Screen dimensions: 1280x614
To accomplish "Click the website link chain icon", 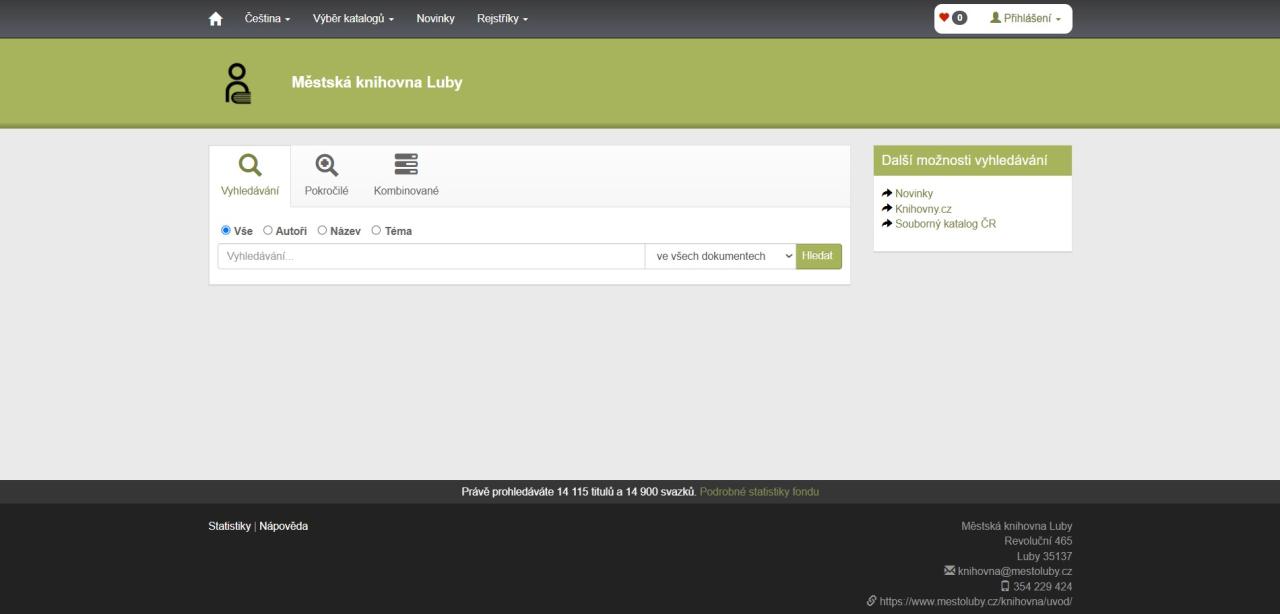I will [x=872, y=601].
